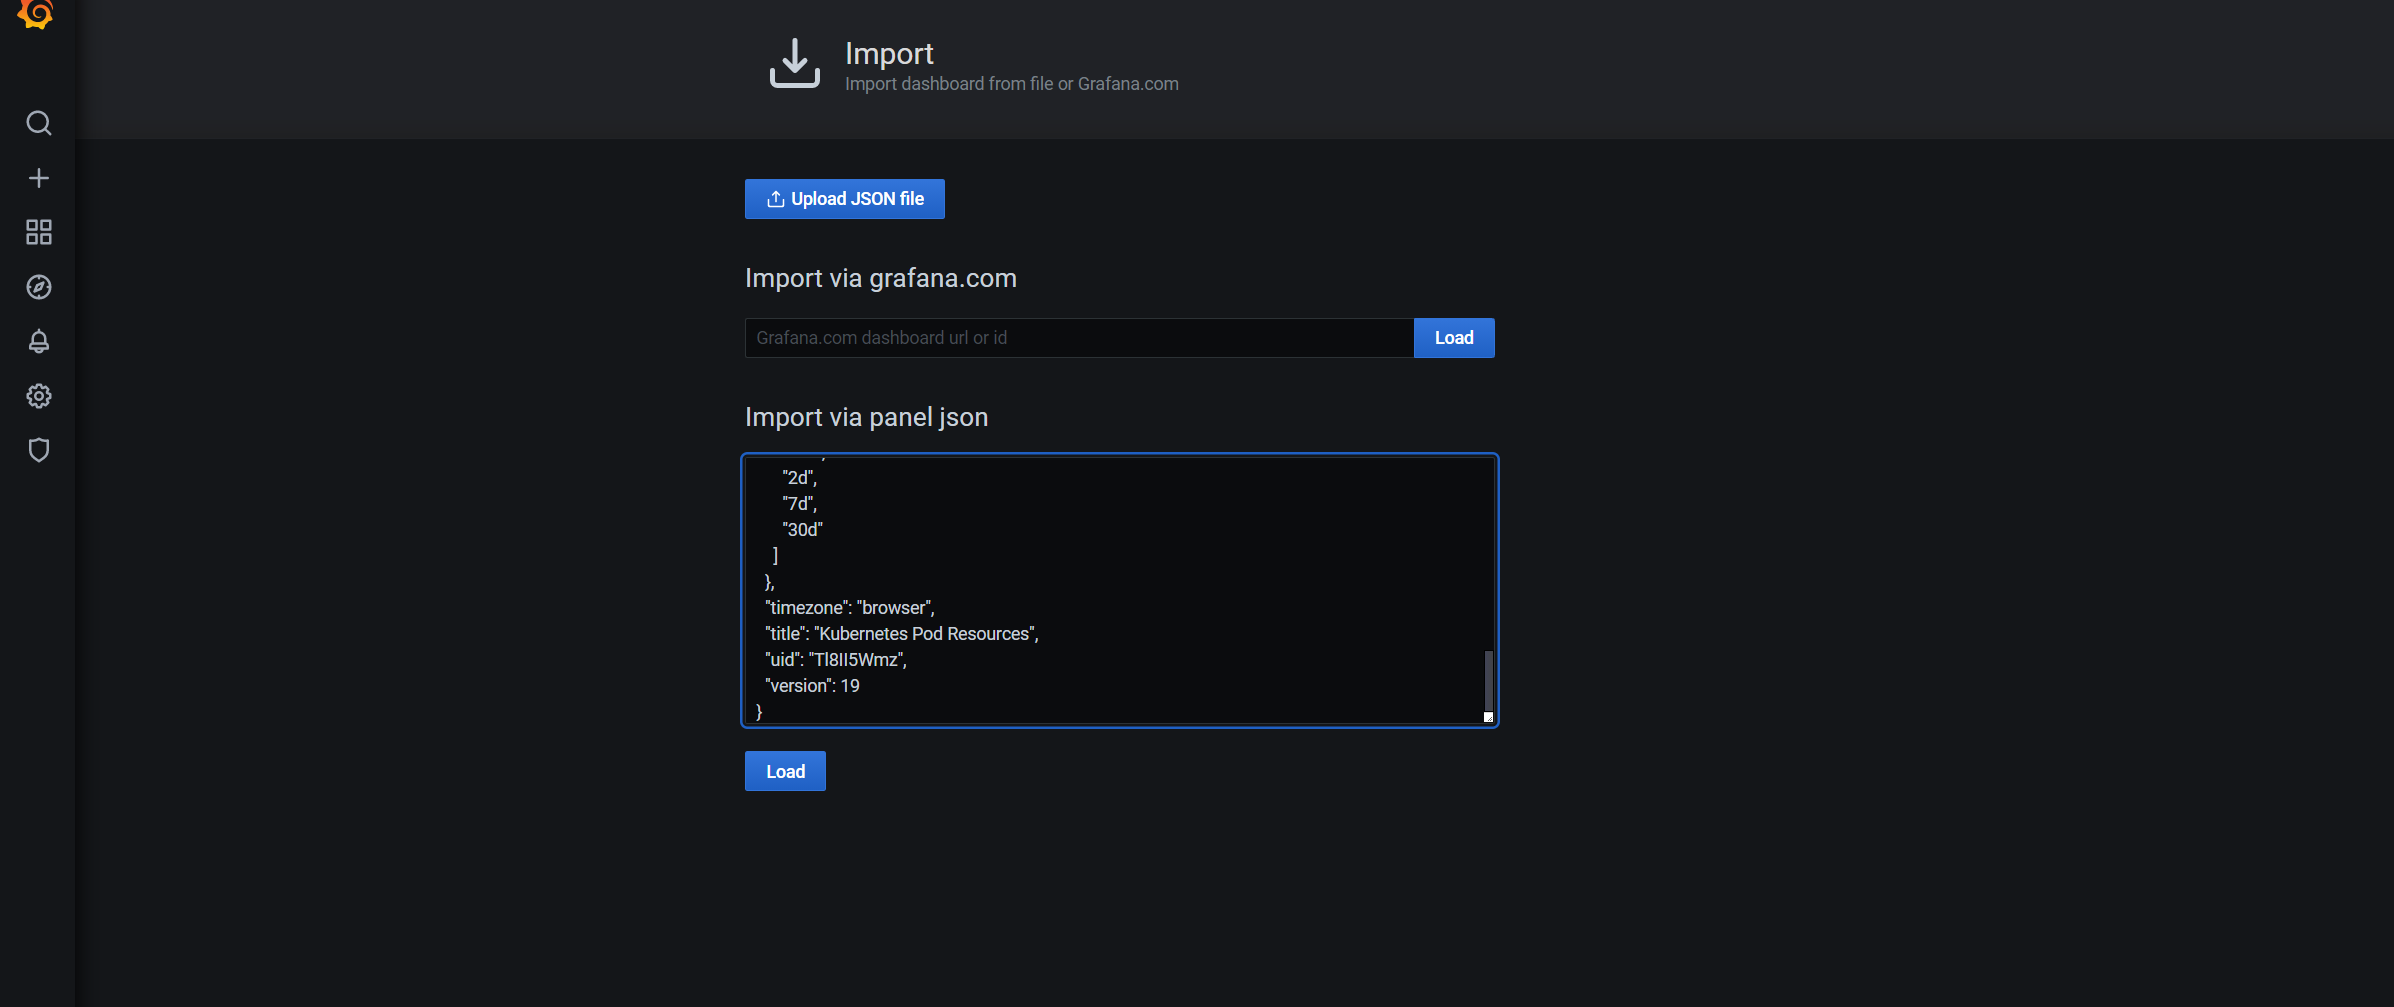Click Load button next to grafana.com field
Image resolution: width=2394 pixels, height=1007 pixels.
[1454, 338]
